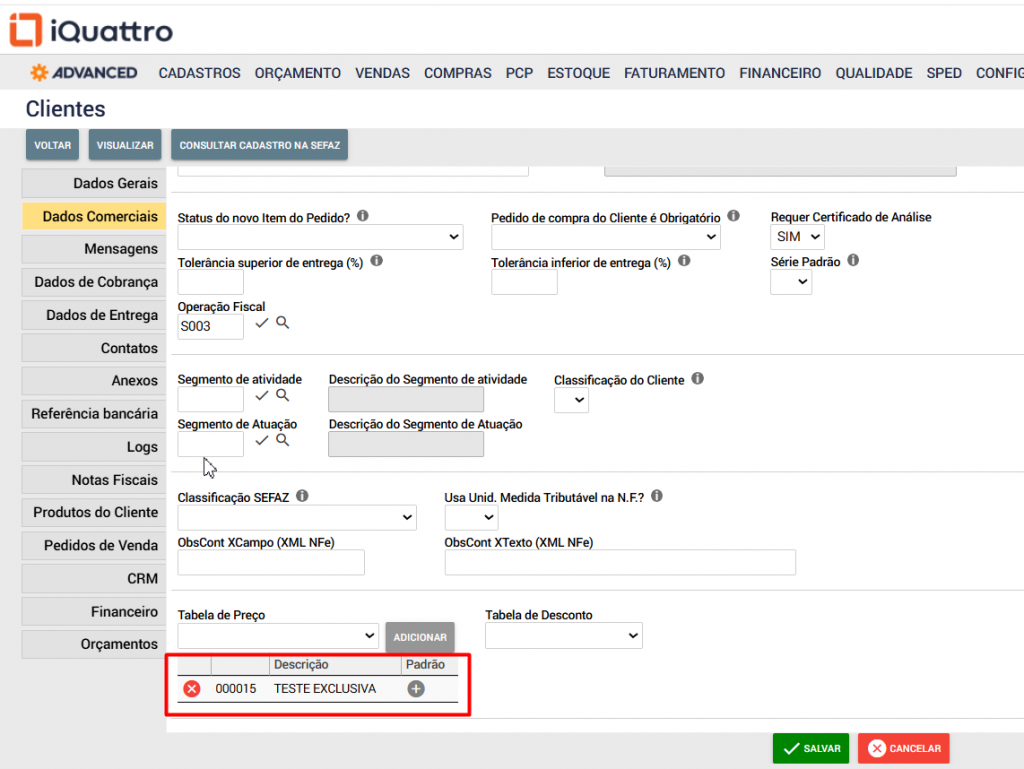
Task: Open Pedido de compra do Cliente é Obrigatório dropdown
Action: point(605,237)
